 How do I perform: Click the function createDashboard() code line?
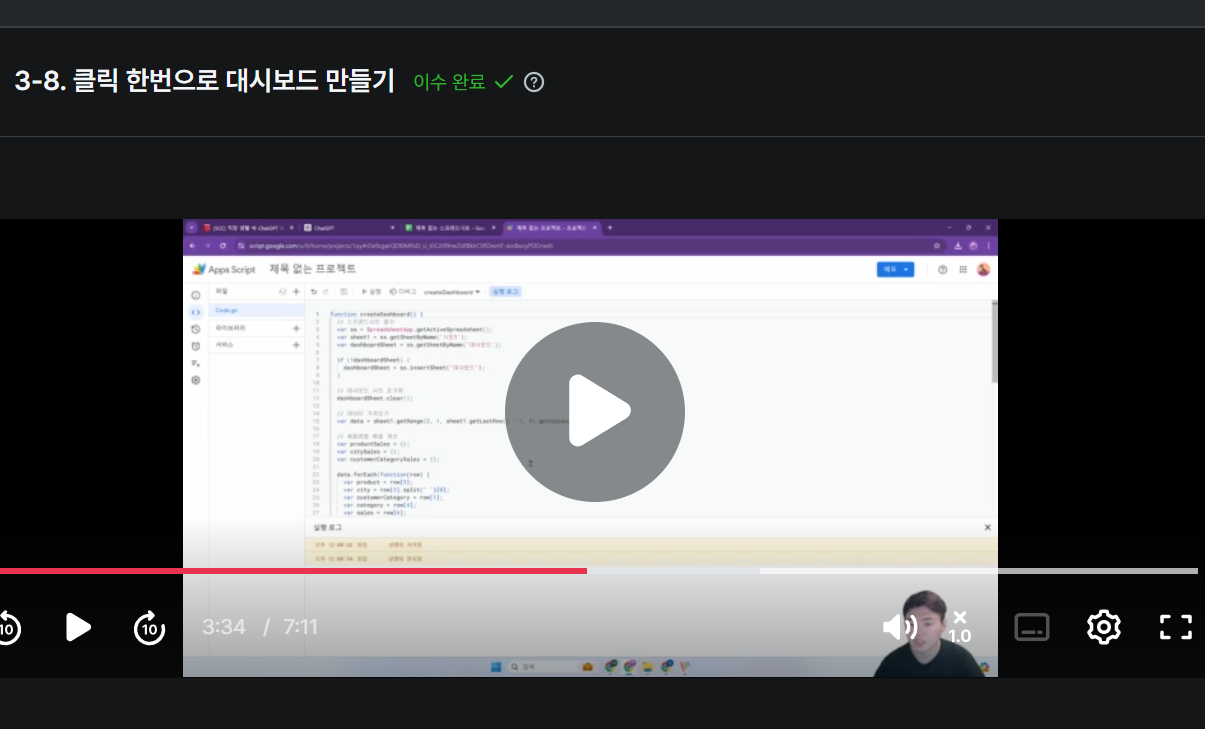point(376,314)
